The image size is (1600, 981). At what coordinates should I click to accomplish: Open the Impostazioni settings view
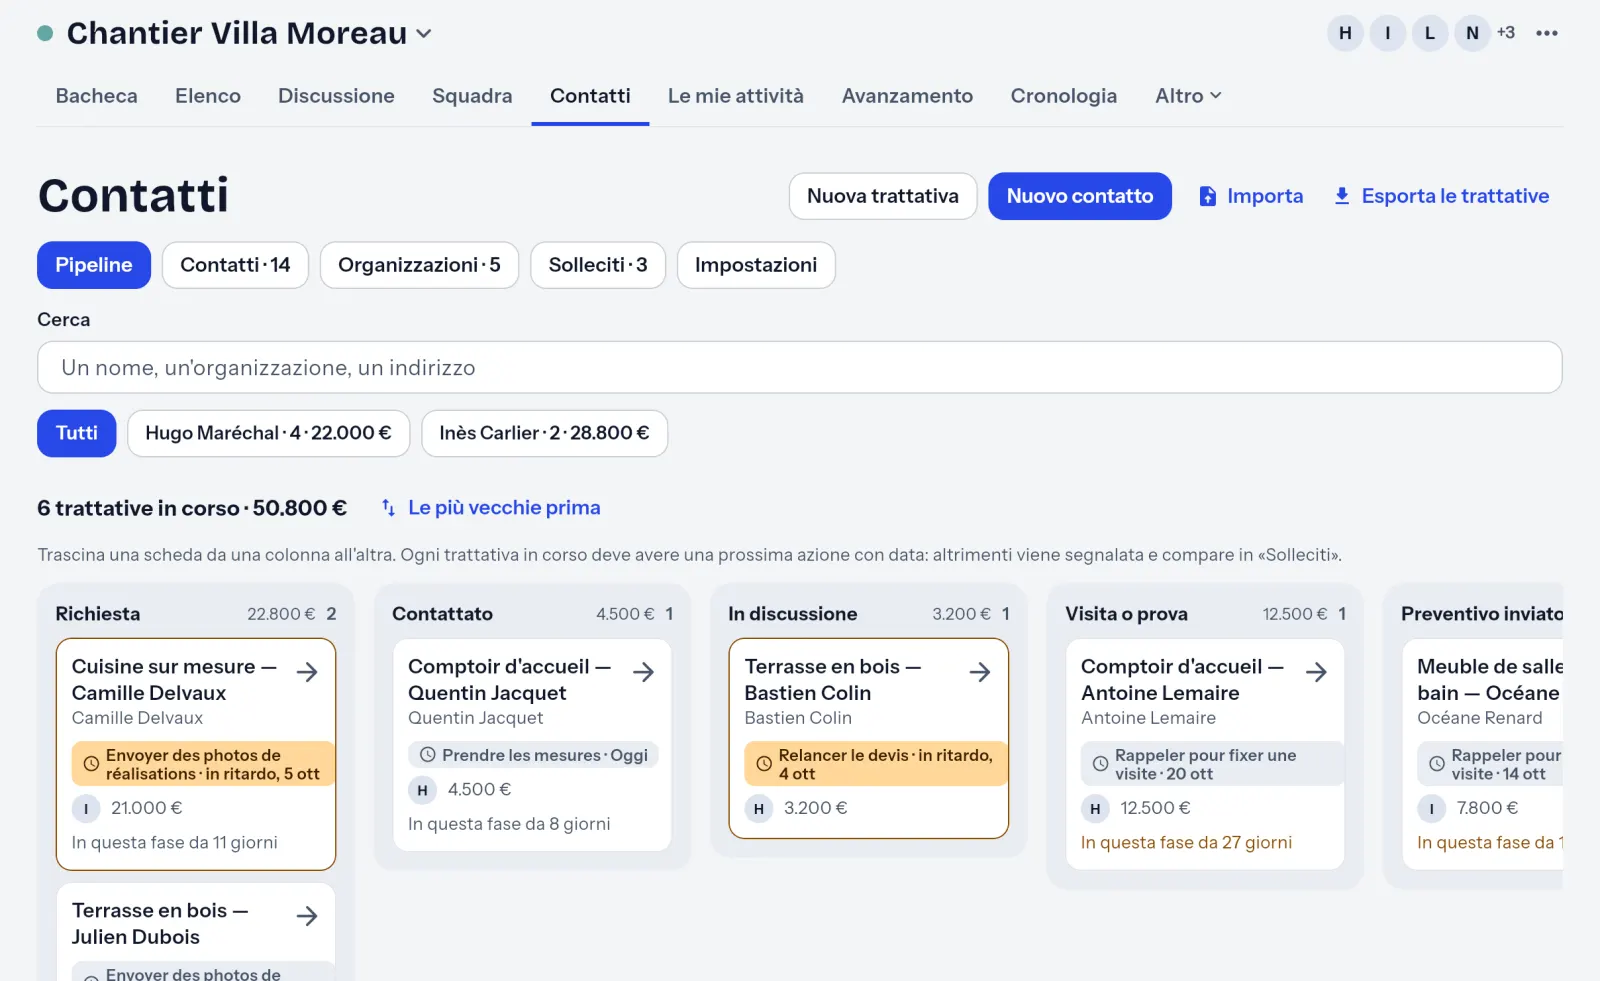[756, 265]
